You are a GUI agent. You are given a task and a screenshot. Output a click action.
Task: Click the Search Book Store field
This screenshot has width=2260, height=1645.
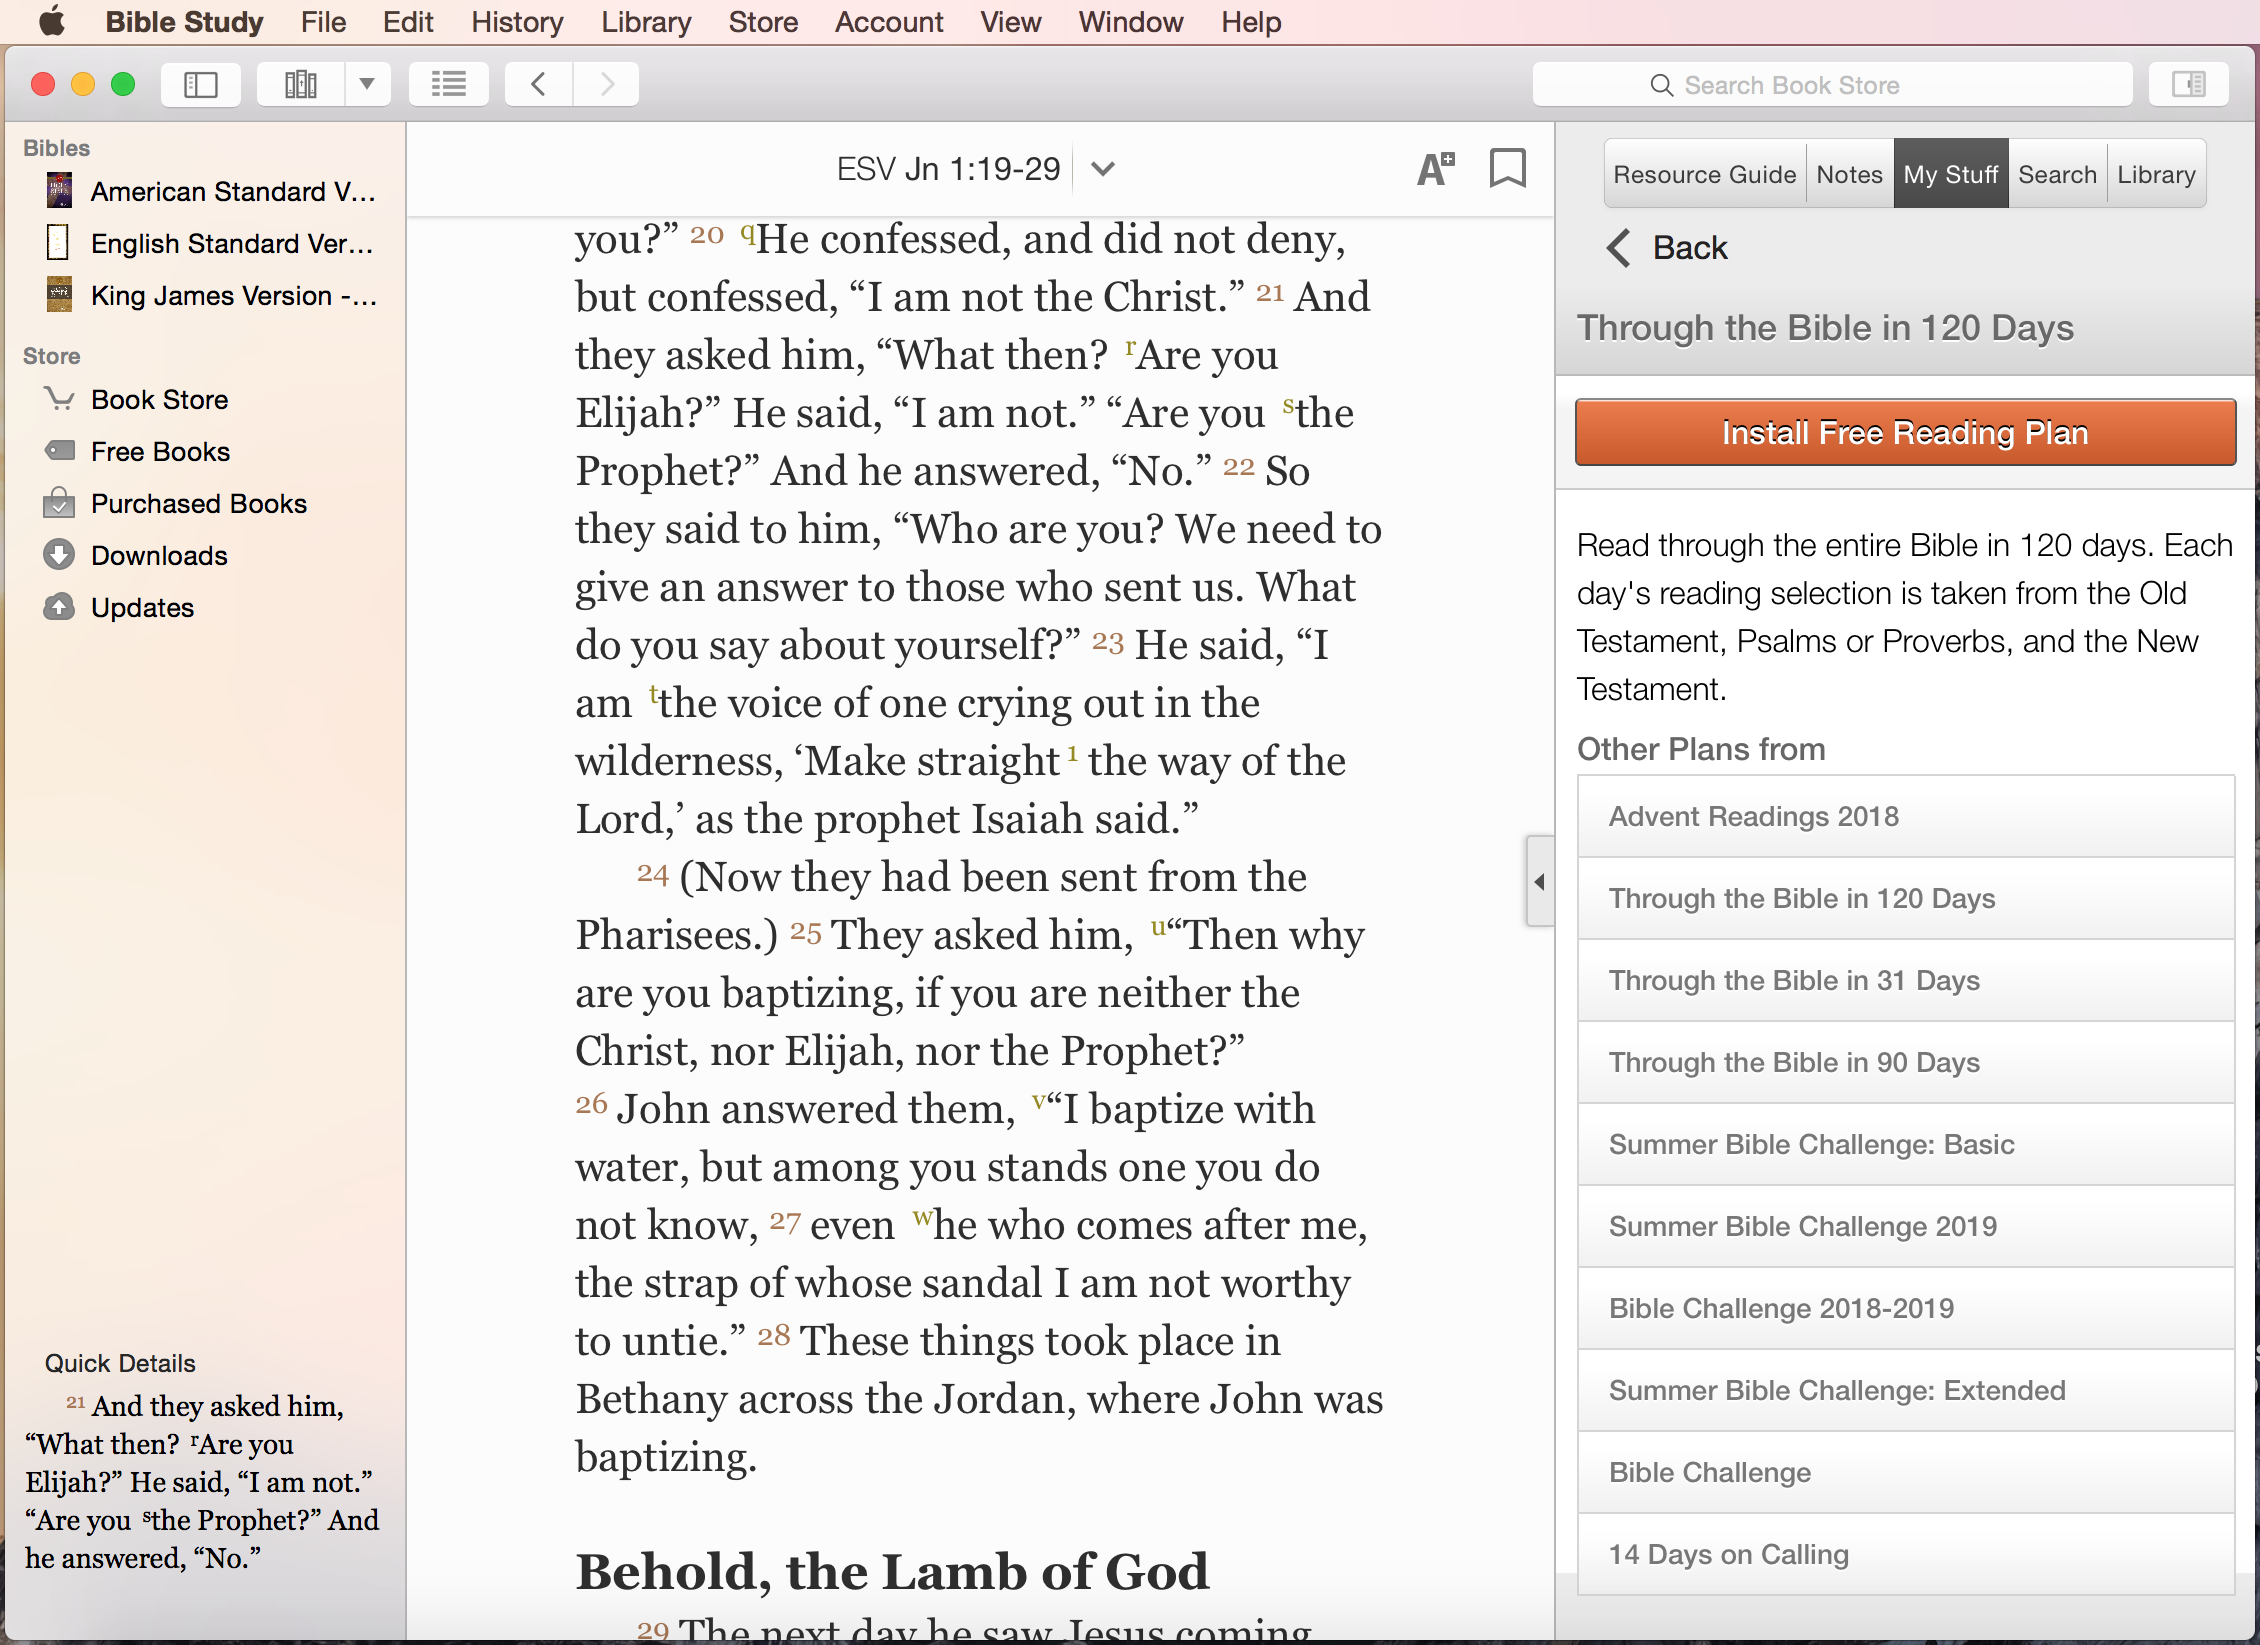click(1832, 85)
